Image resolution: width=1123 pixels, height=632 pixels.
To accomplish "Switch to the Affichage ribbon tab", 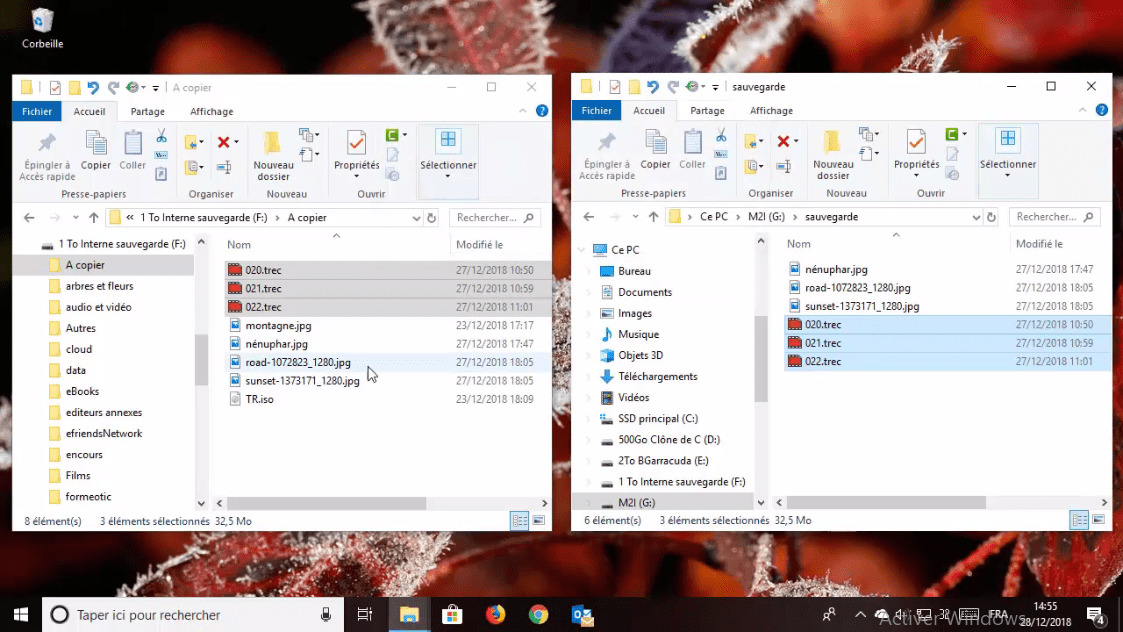I will pos(211,111).
